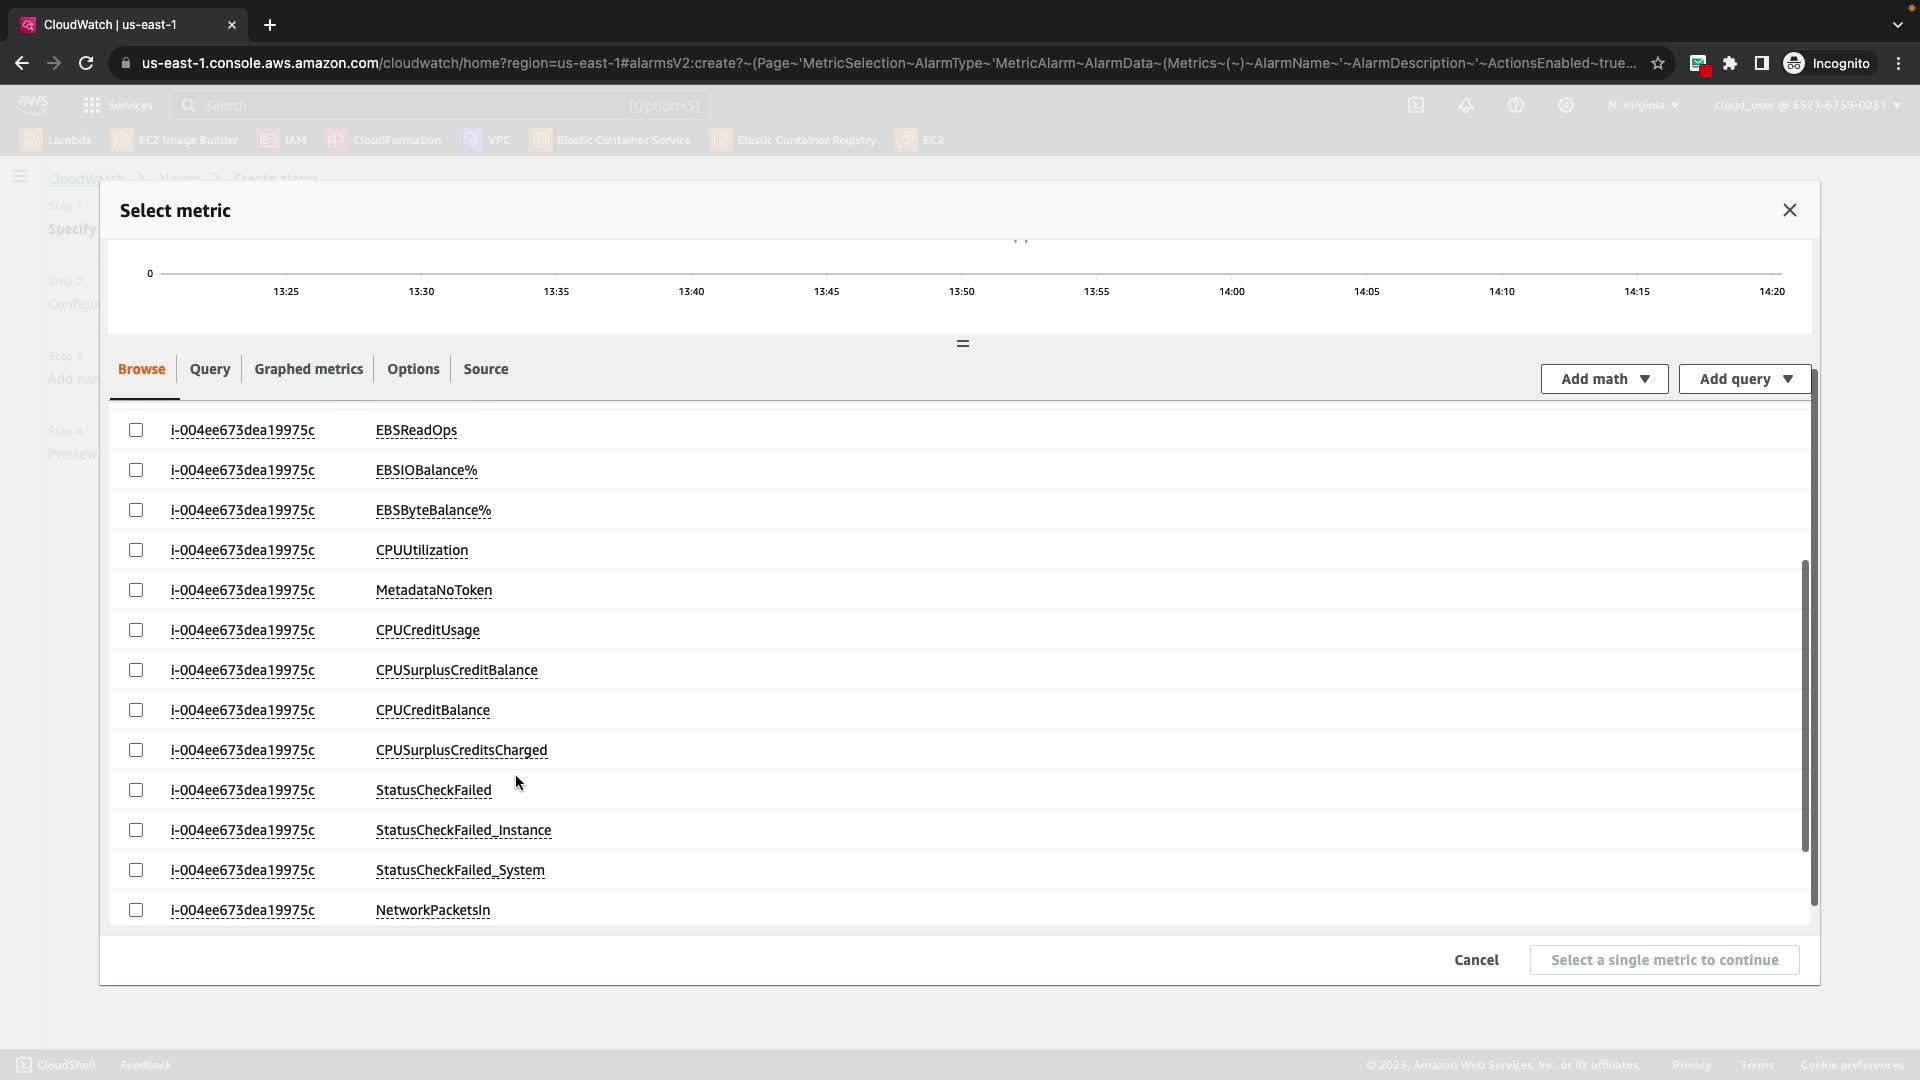Open the Source tab
The image size is (1920, 1080).
tap(485, 369)
